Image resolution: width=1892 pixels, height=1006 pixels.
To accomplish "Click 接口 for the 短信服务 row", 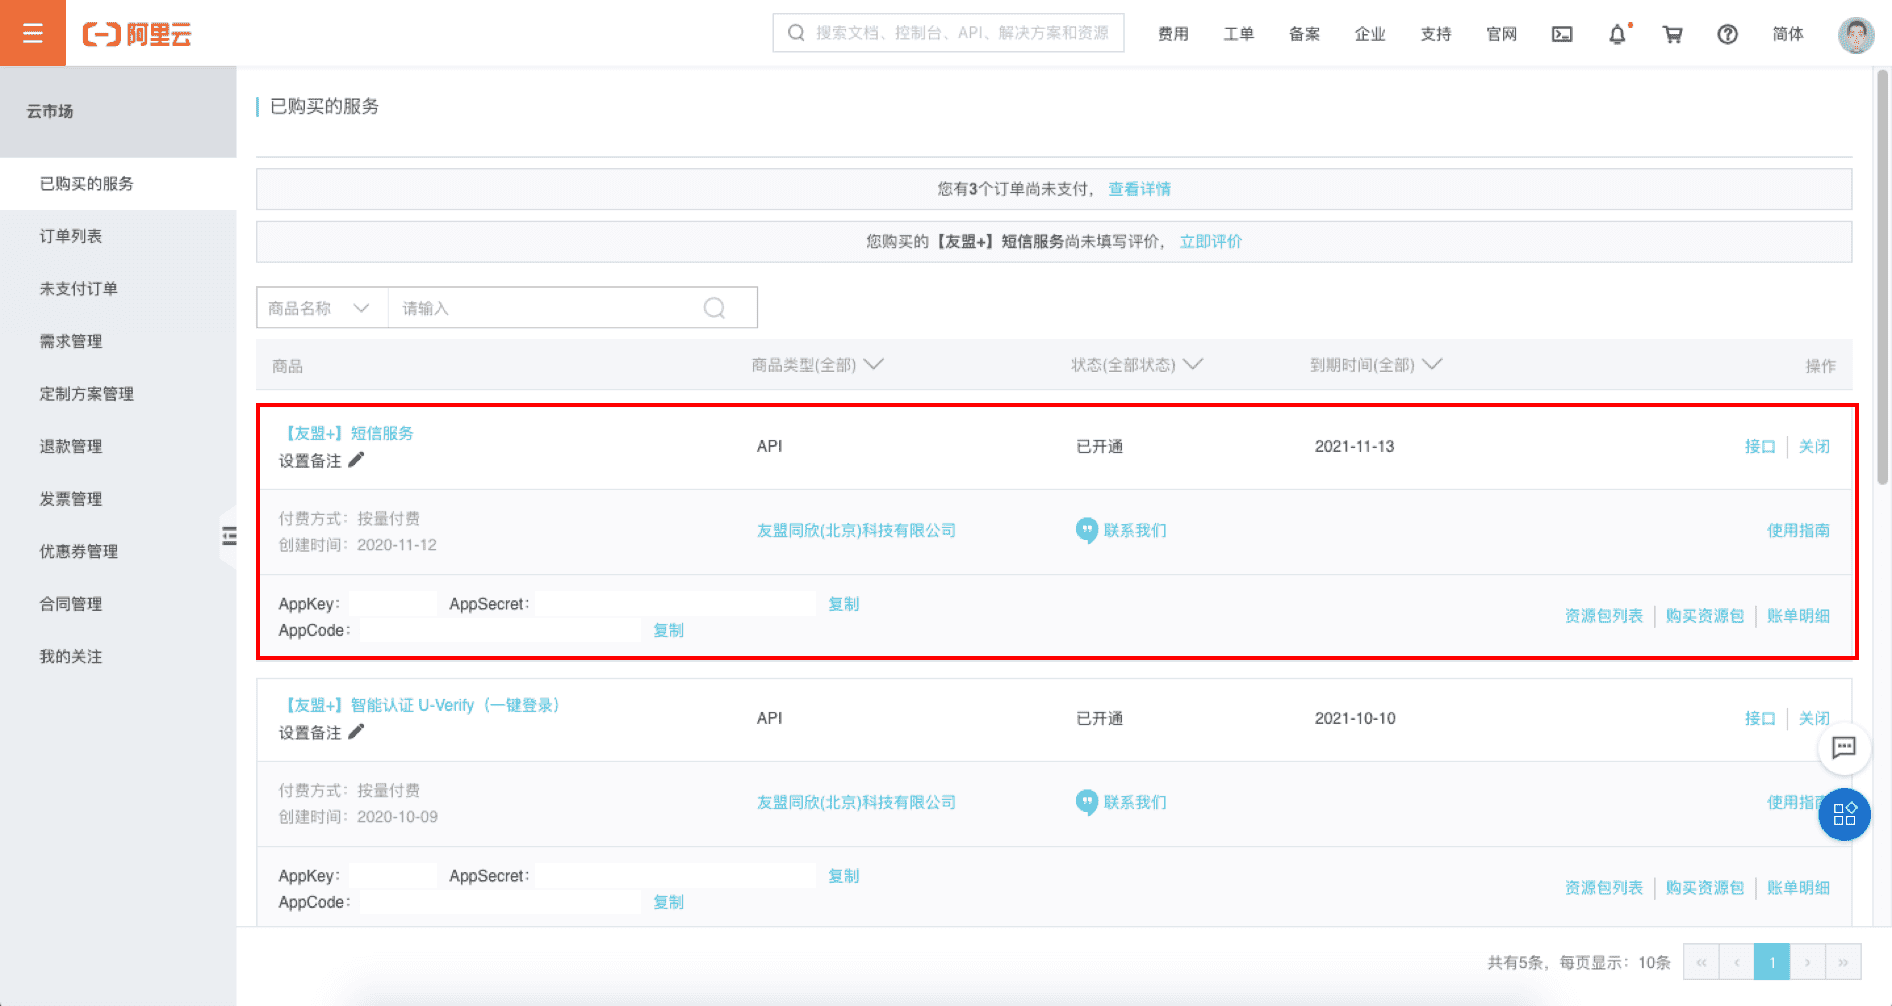I will 1760,446.
